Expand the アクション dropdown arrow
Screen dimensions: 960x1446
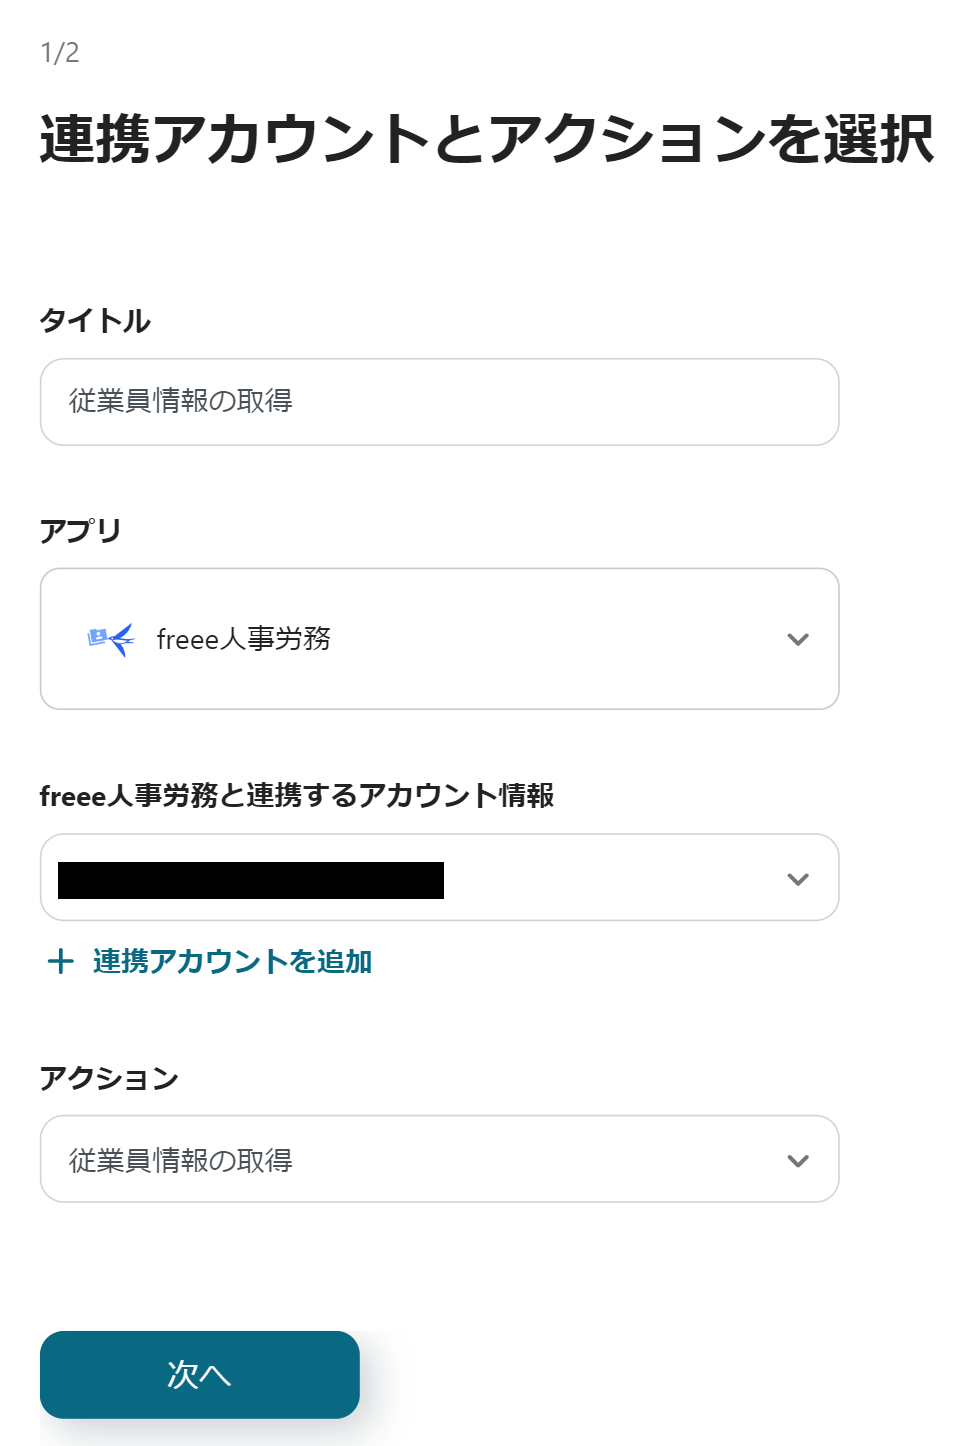[x=798, y=1161]
